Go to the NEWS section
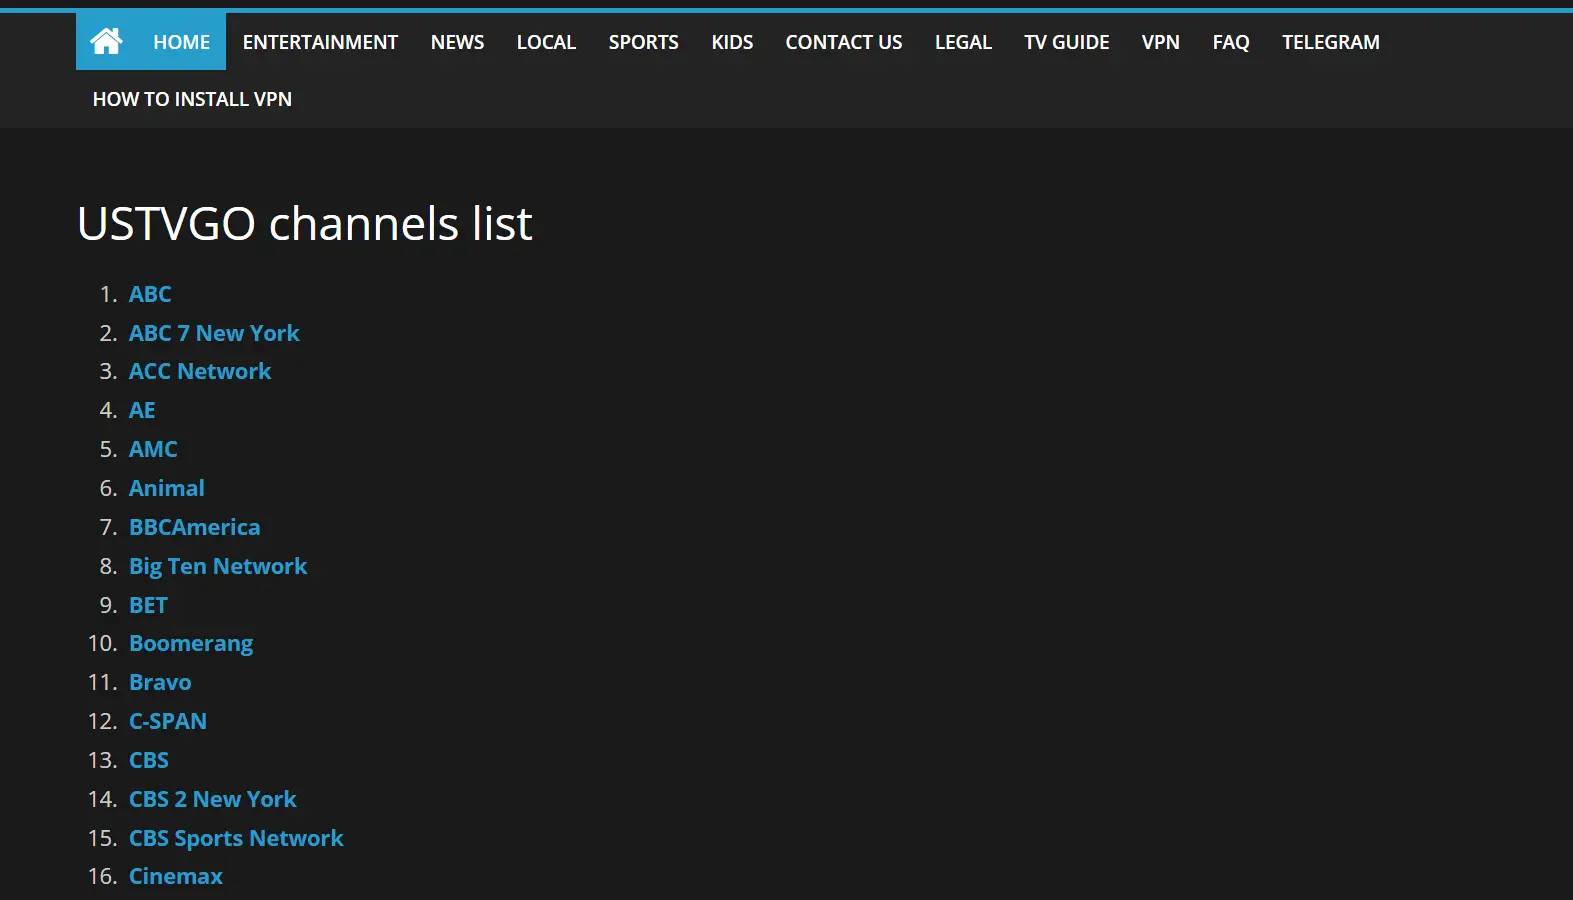 coord(457,42)
